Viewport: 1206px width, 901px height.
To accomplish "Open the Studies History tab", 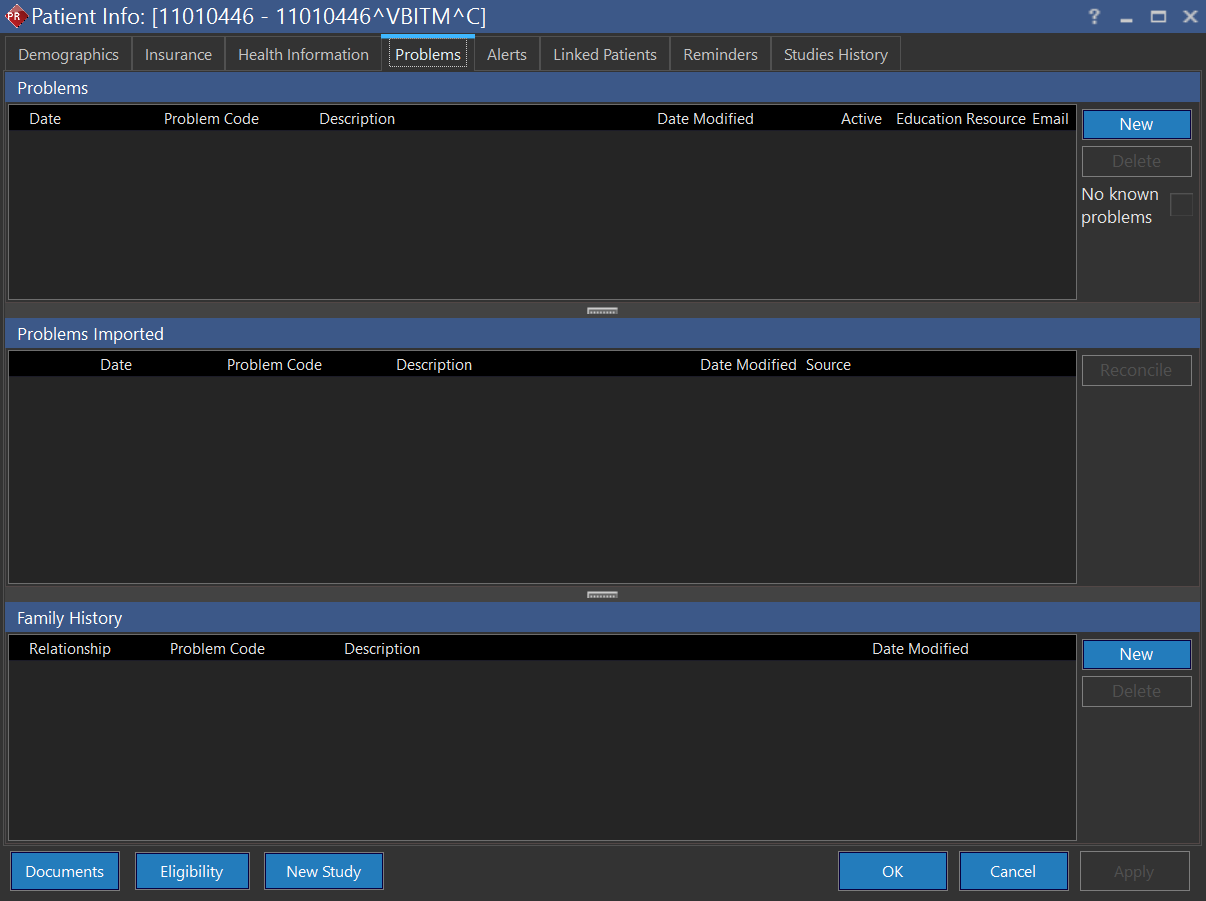I will pos(835,54).
